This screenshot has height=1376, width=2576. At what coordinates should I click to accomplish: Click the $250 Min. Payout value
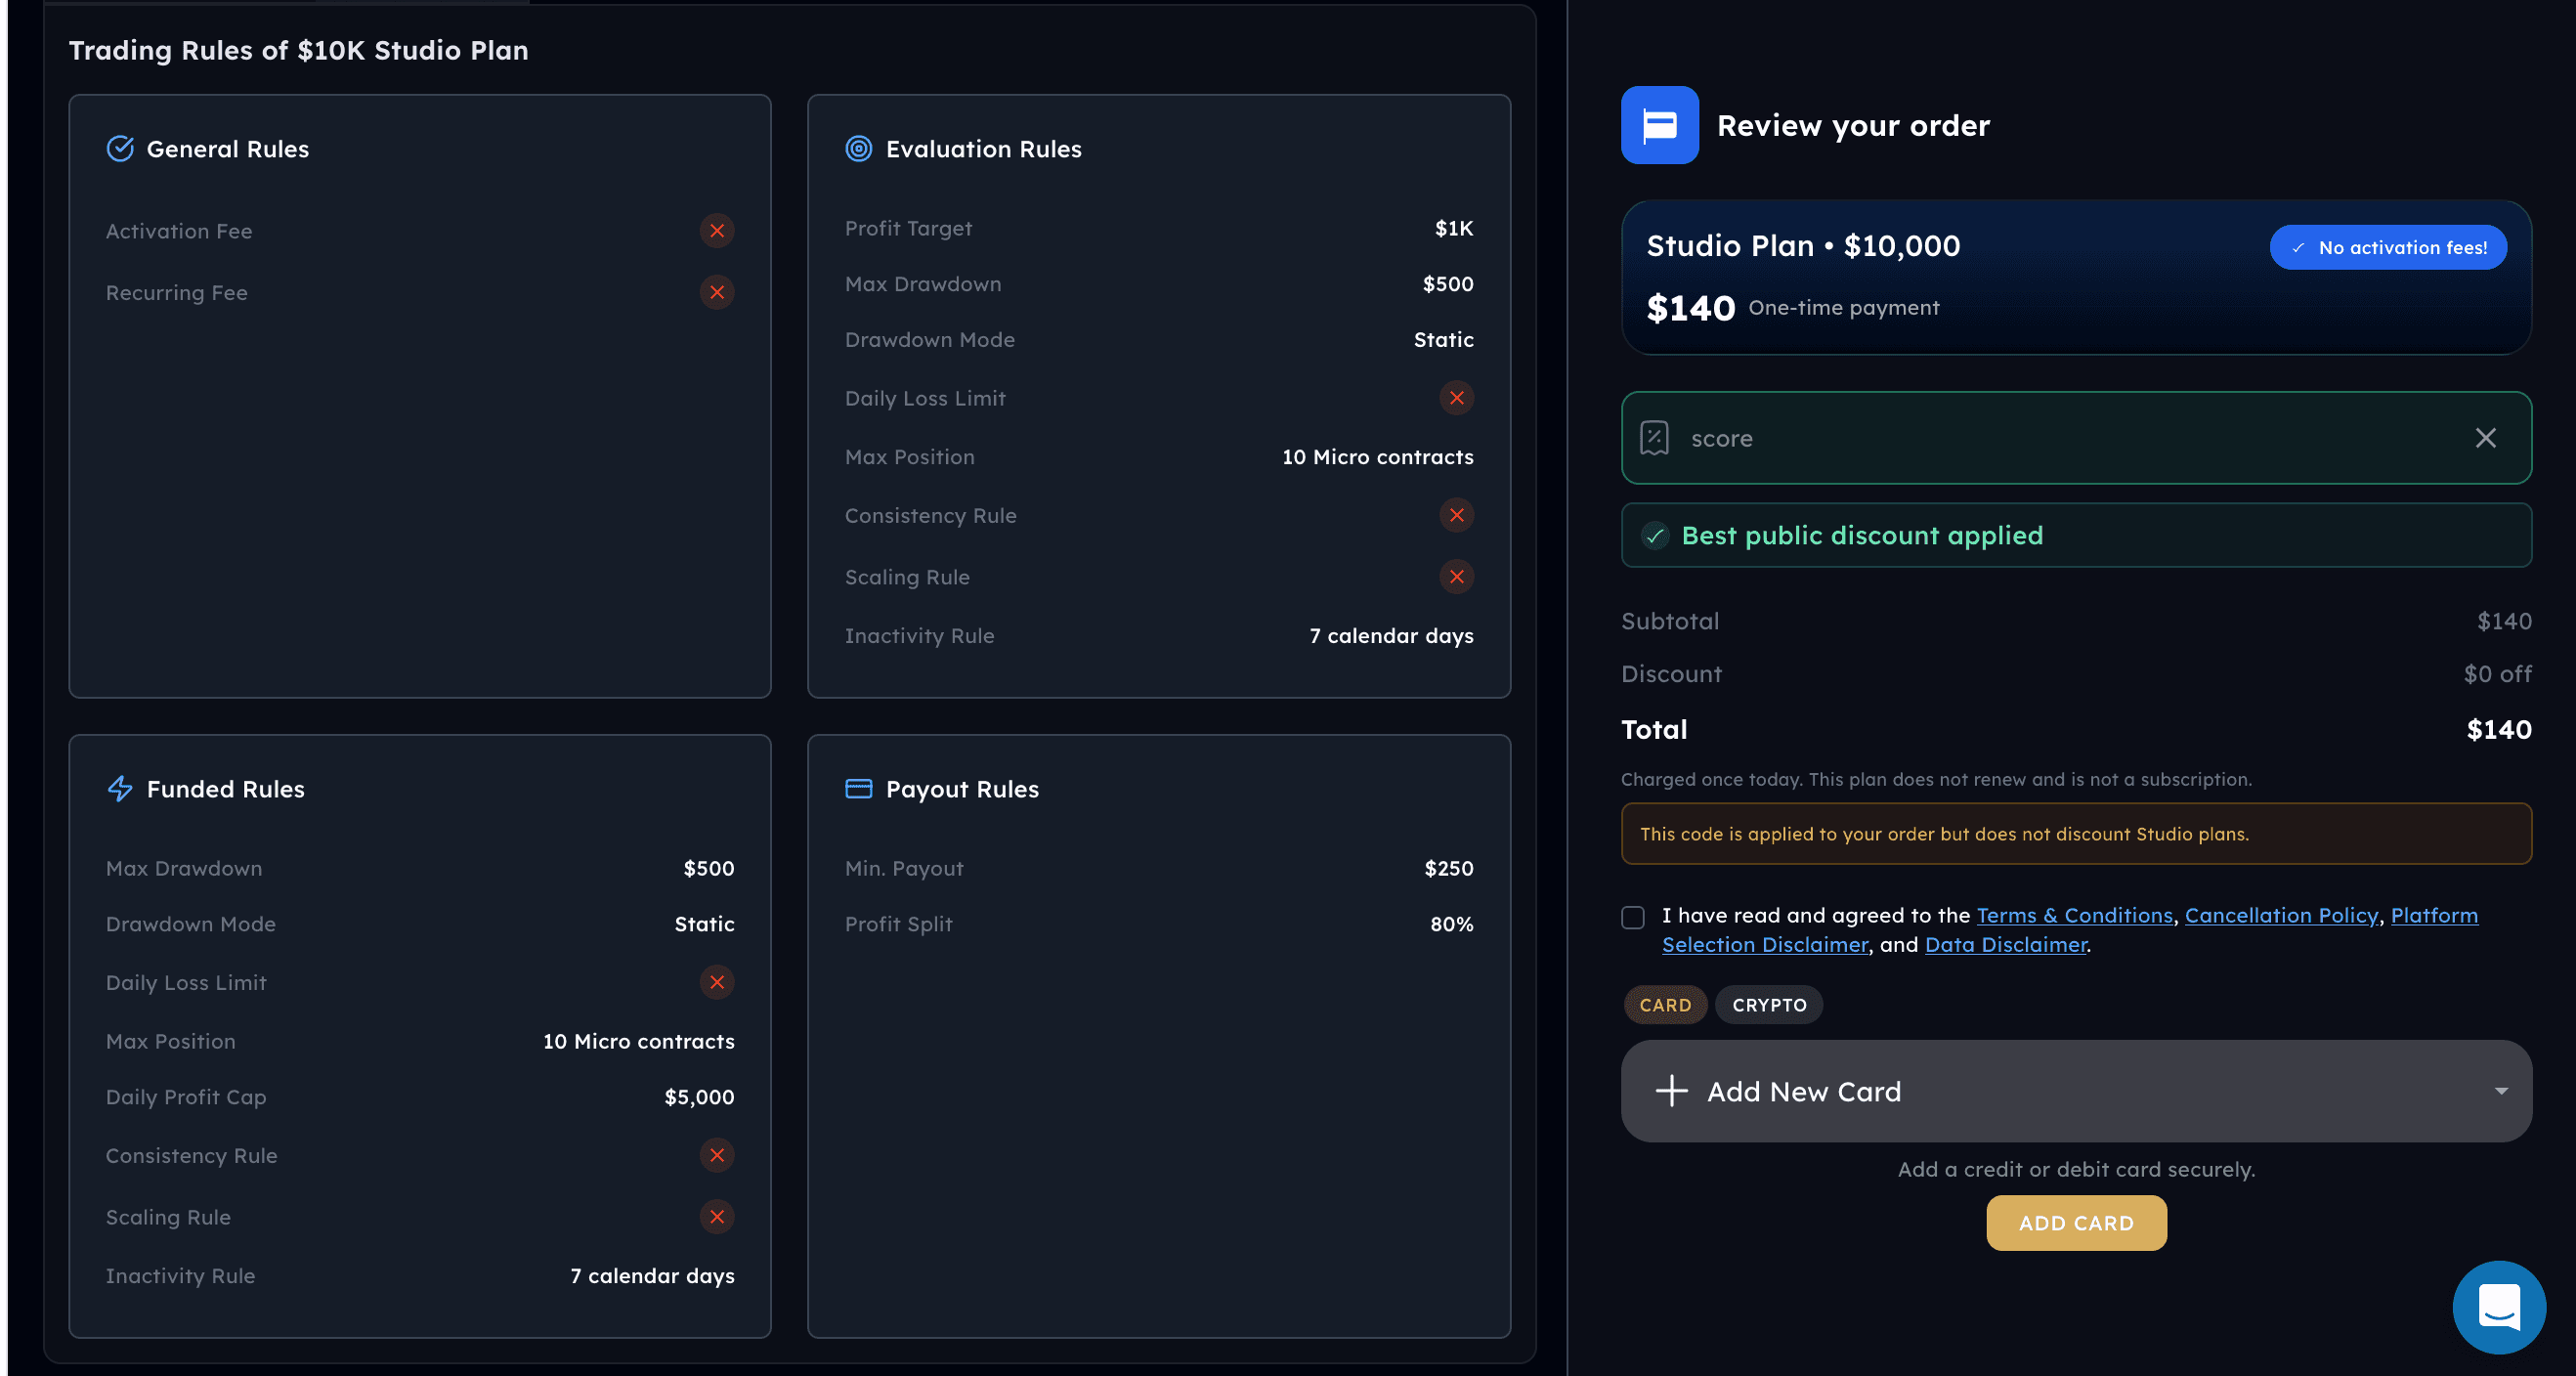(1448, 869)
